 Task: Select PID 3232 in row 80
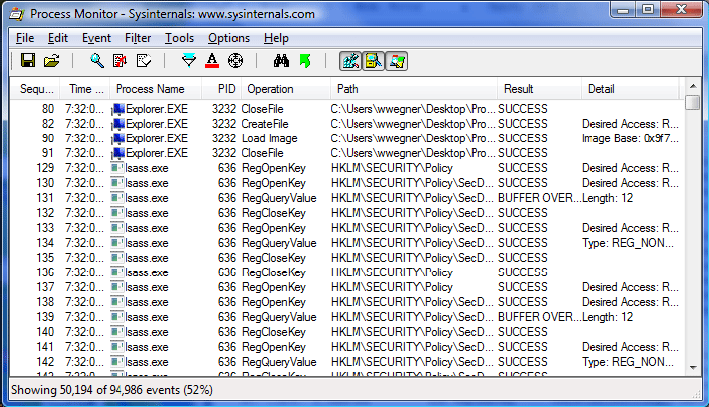point(224,109)
